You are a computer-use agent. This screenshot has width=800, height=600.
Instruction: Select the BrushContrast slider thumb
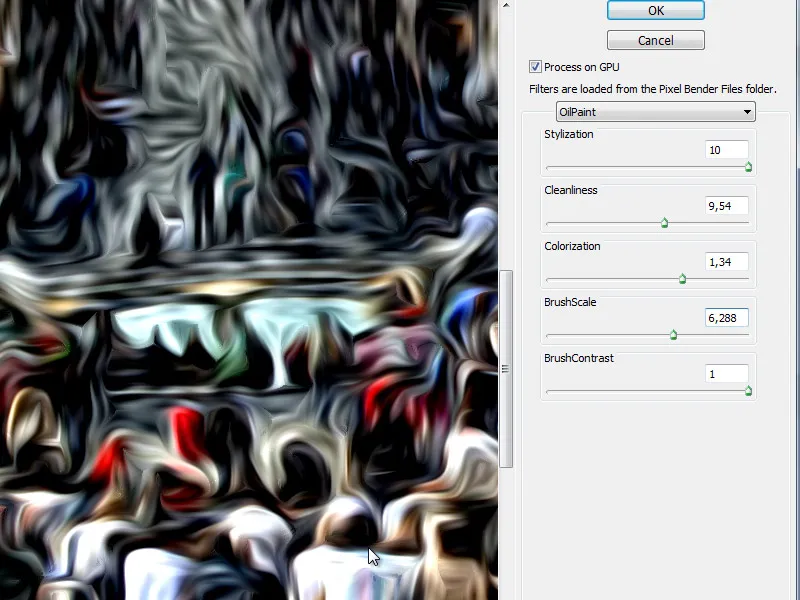point(748,391)
